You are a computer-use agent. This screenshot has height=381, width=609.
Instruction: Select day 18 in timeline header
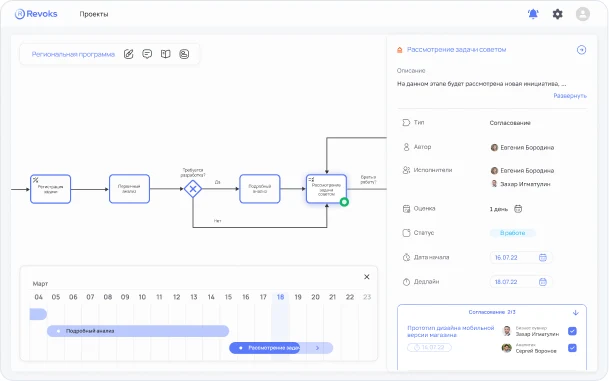[x=280, y=297]
